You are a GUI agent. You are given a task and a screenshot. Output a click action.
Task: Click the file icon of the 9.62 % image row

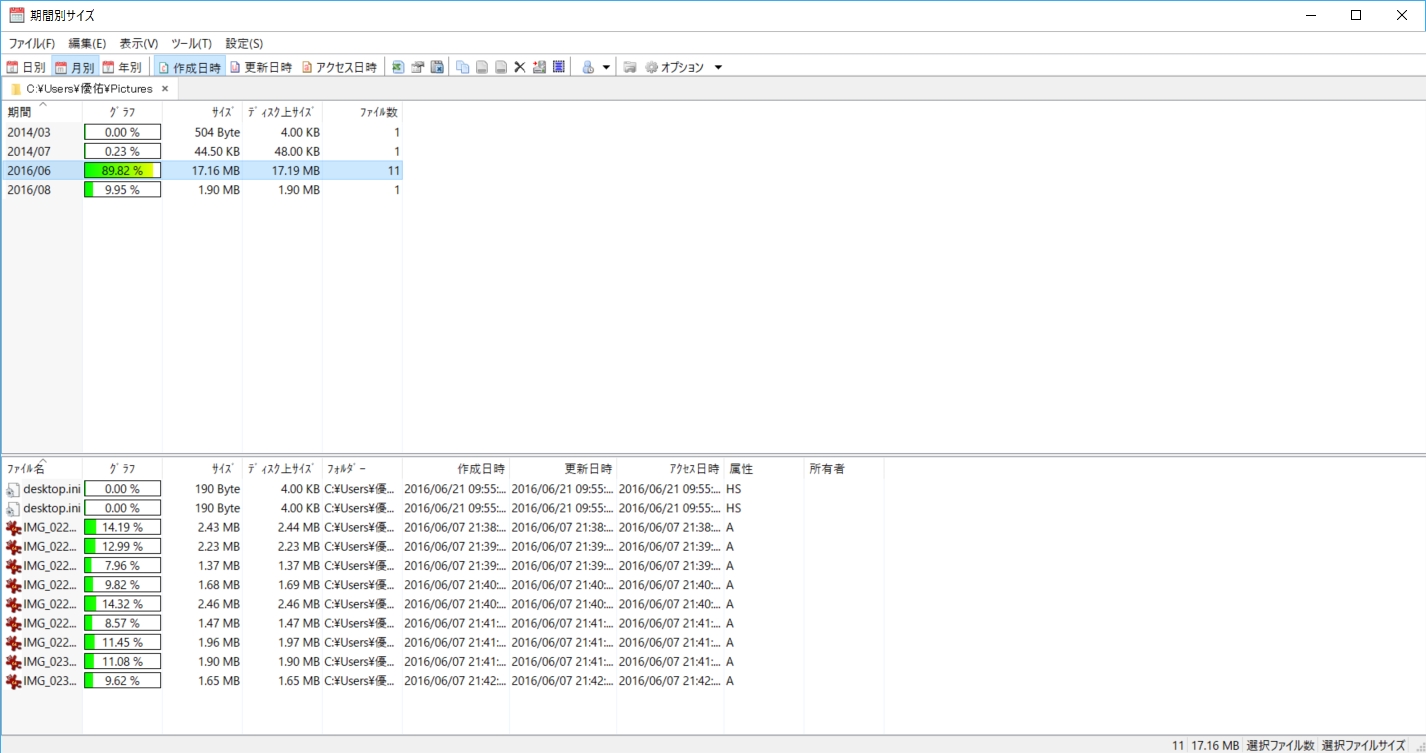pyautogui.click(x=13, y=681)
